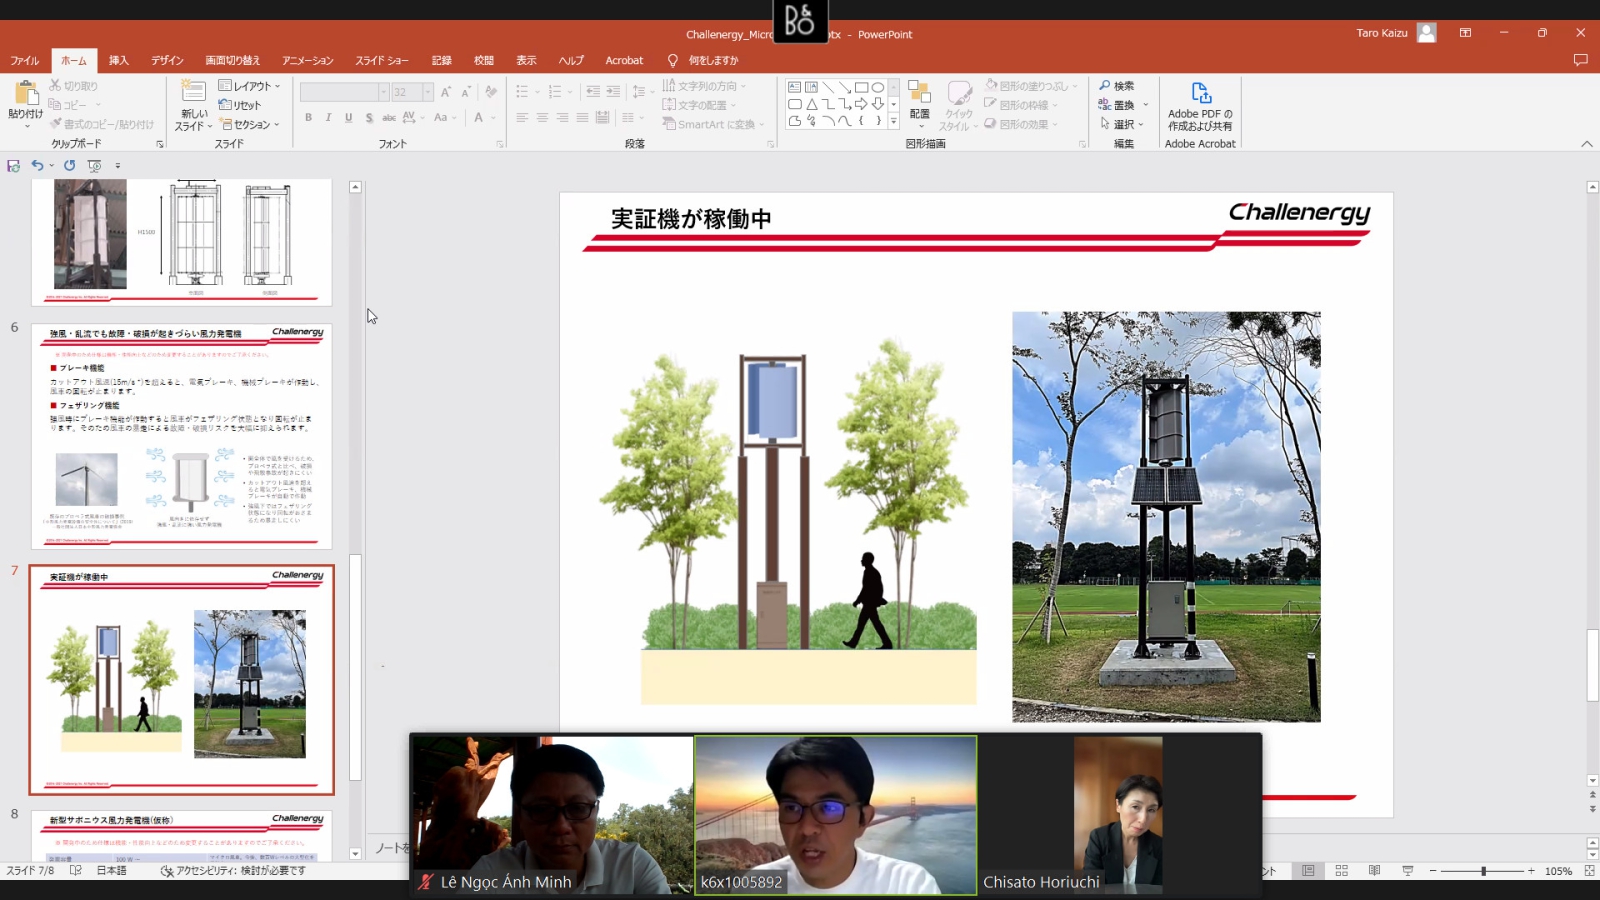Click the リセット (Reset) button
Viewport: 1600px width, 900px height.
240,105
